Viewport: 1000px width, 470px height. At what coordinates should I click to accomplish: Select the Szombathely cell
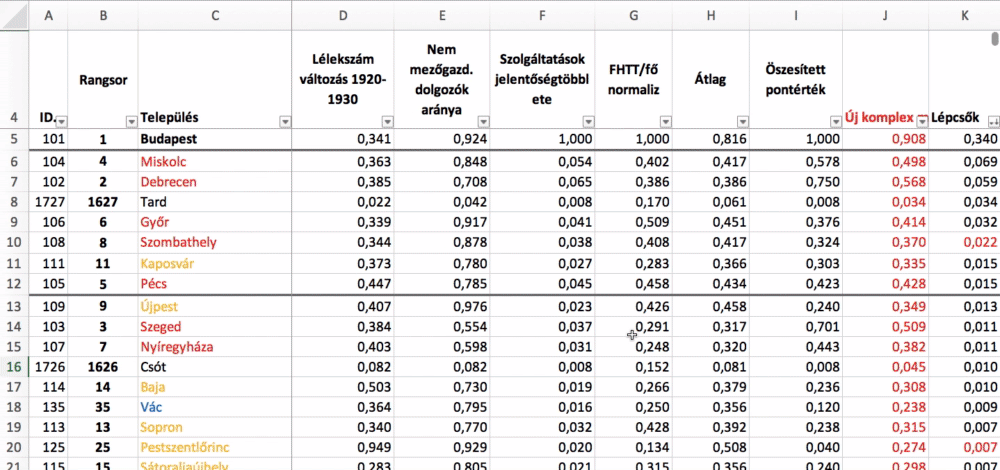215,243
